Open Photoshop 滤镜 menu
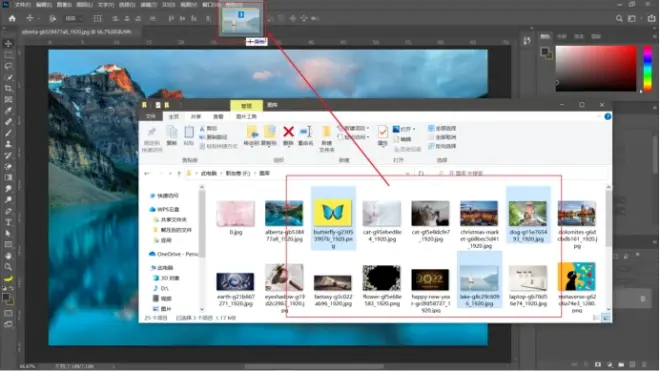Viewport: 660px width, 371px height. click(148, 5)
